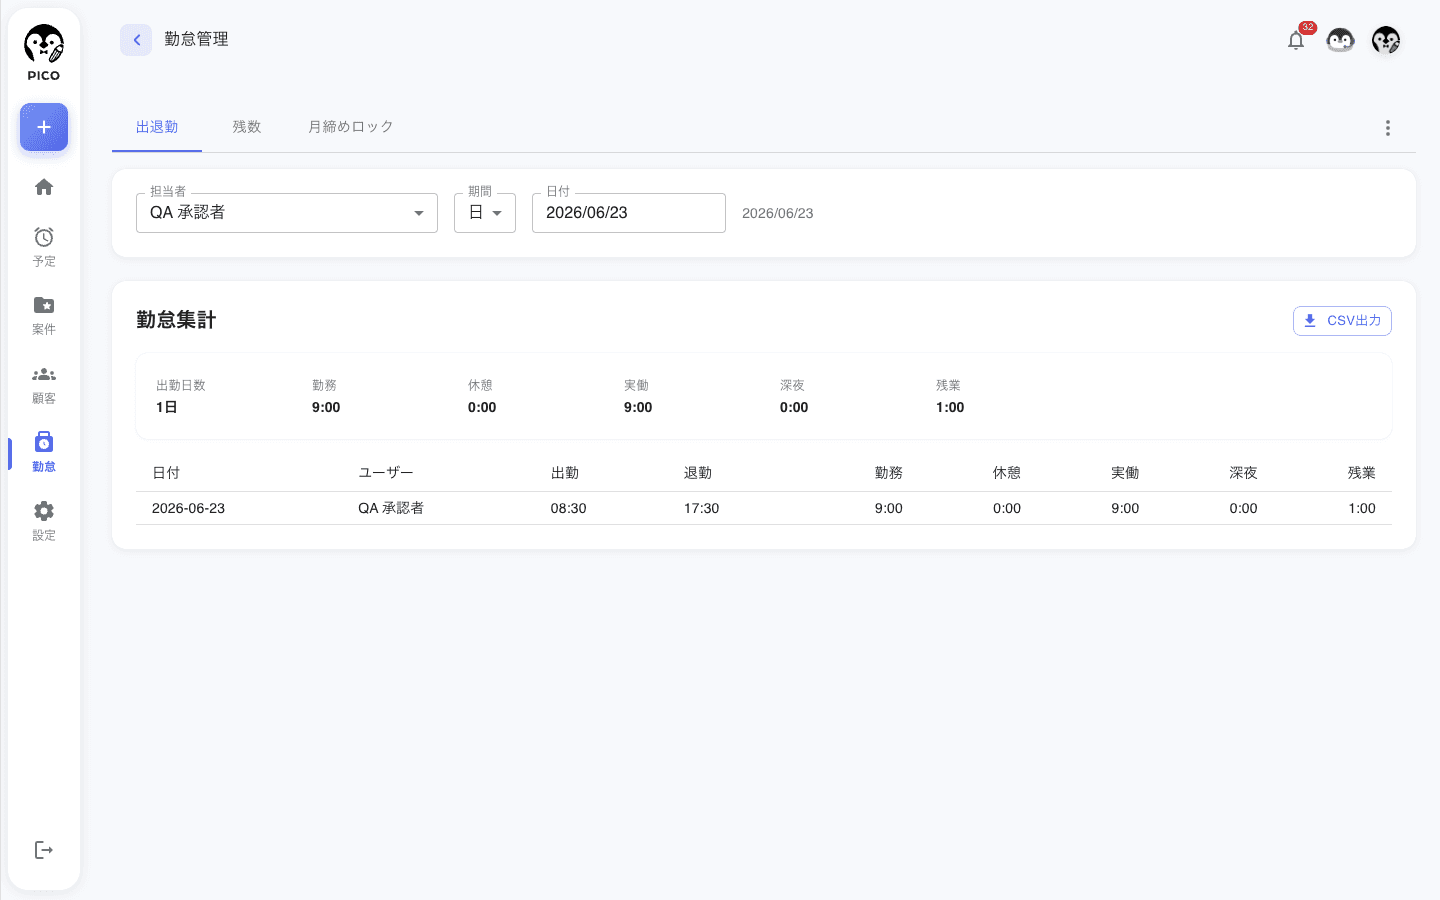Viewport: 1440px width, 900px height.
Task: Click the download icon in CSV出力
Action: tap(1310, 321)
